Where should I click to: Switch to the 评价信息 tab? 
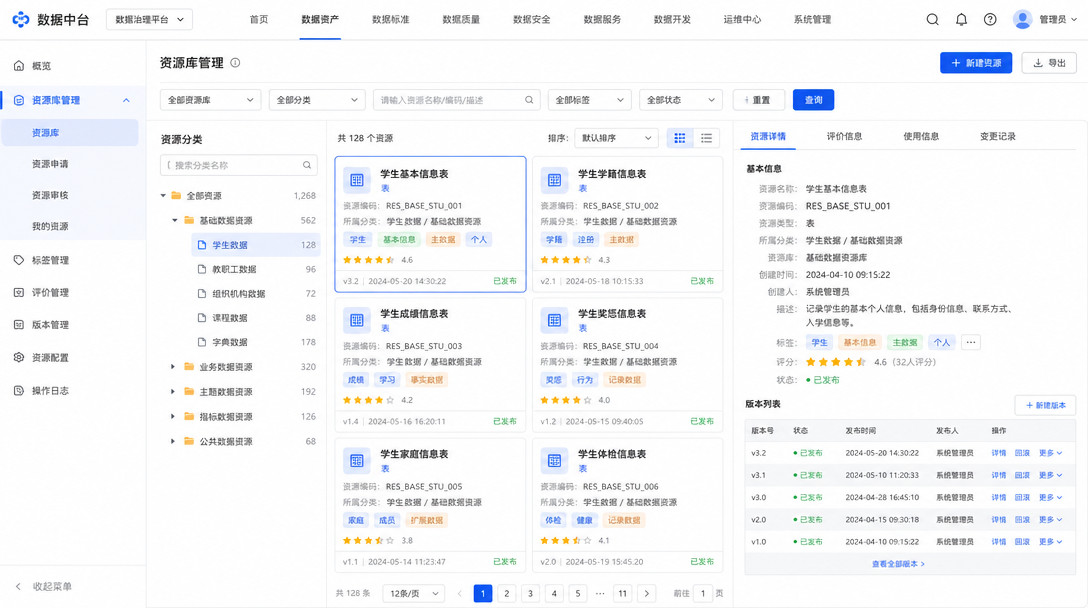click(x=844, y=137)
